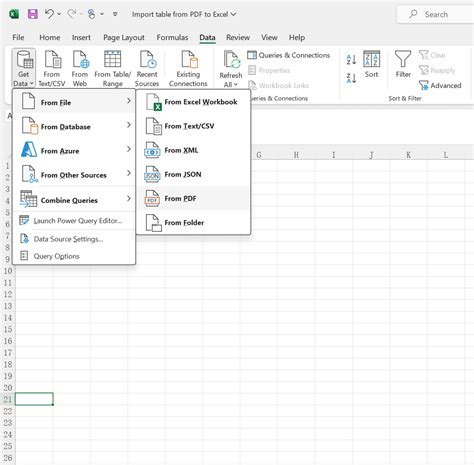Click Workbook Links
Image resolution: width=474 pixels, height=465 pixels.
tap(278, 85)
